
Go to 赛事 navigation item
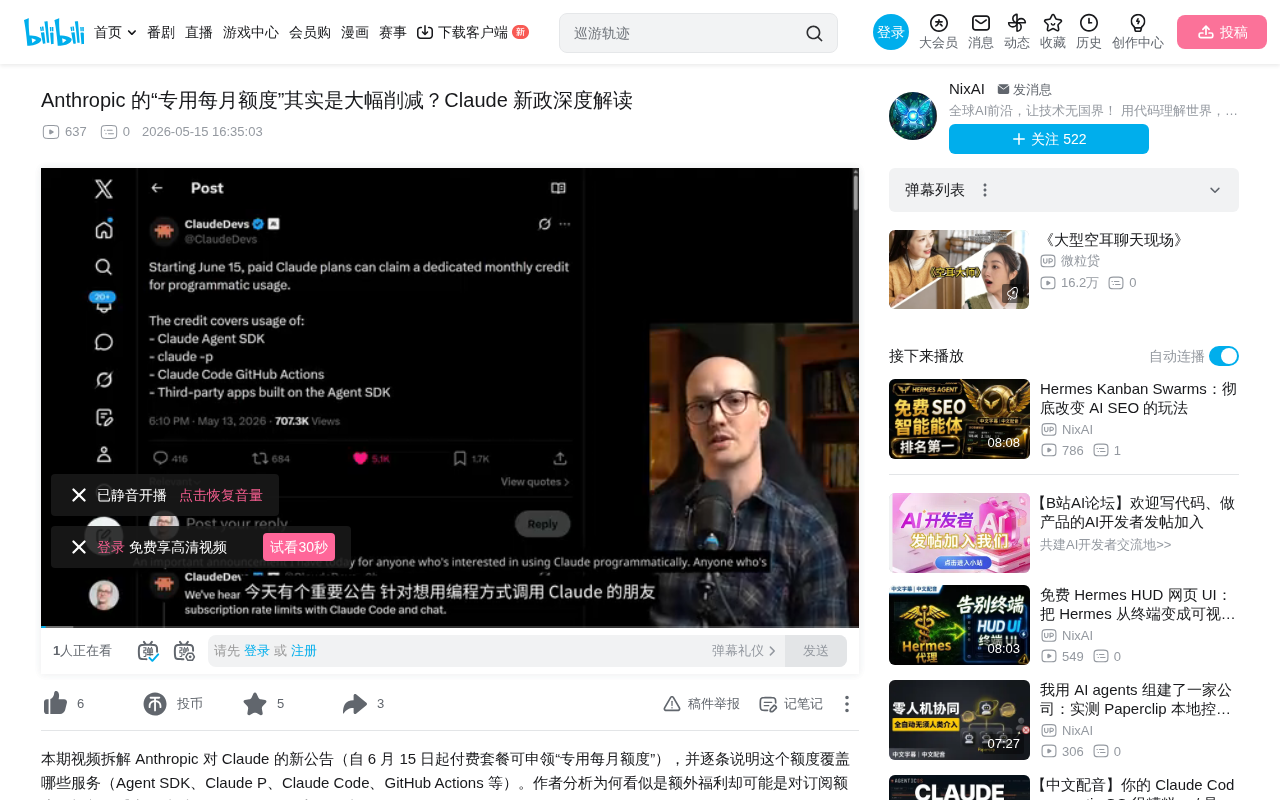[x=393, y=32]
